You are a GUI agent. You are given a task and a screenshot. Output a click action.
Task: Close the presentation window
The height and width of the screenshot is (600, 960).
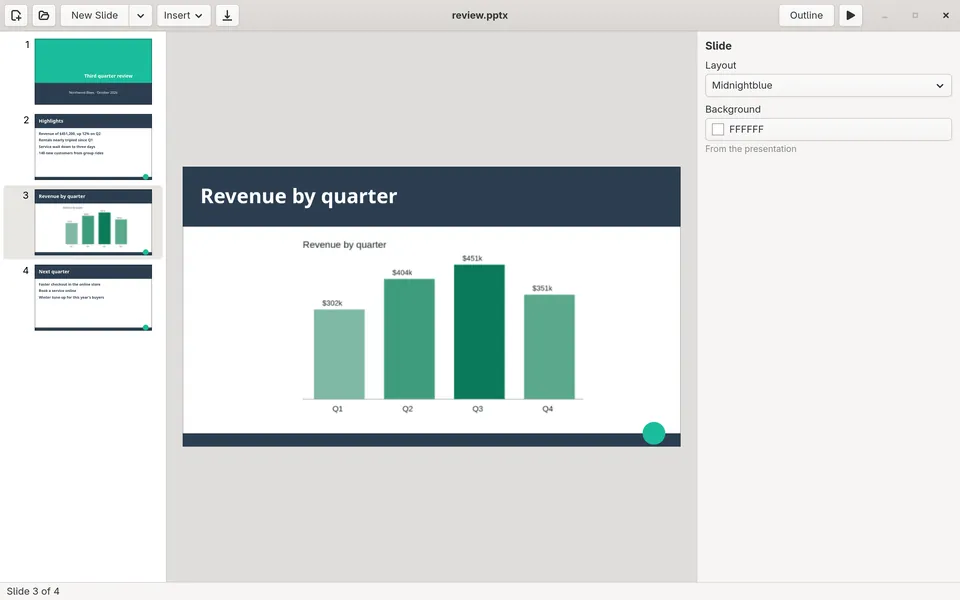[945, 15]
